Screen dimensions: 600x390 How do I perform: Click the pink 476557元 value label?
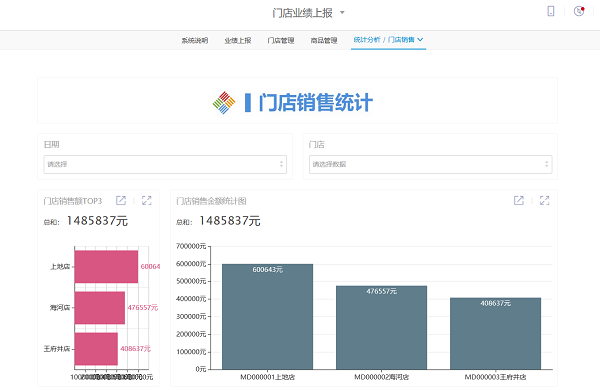point(143,308)
